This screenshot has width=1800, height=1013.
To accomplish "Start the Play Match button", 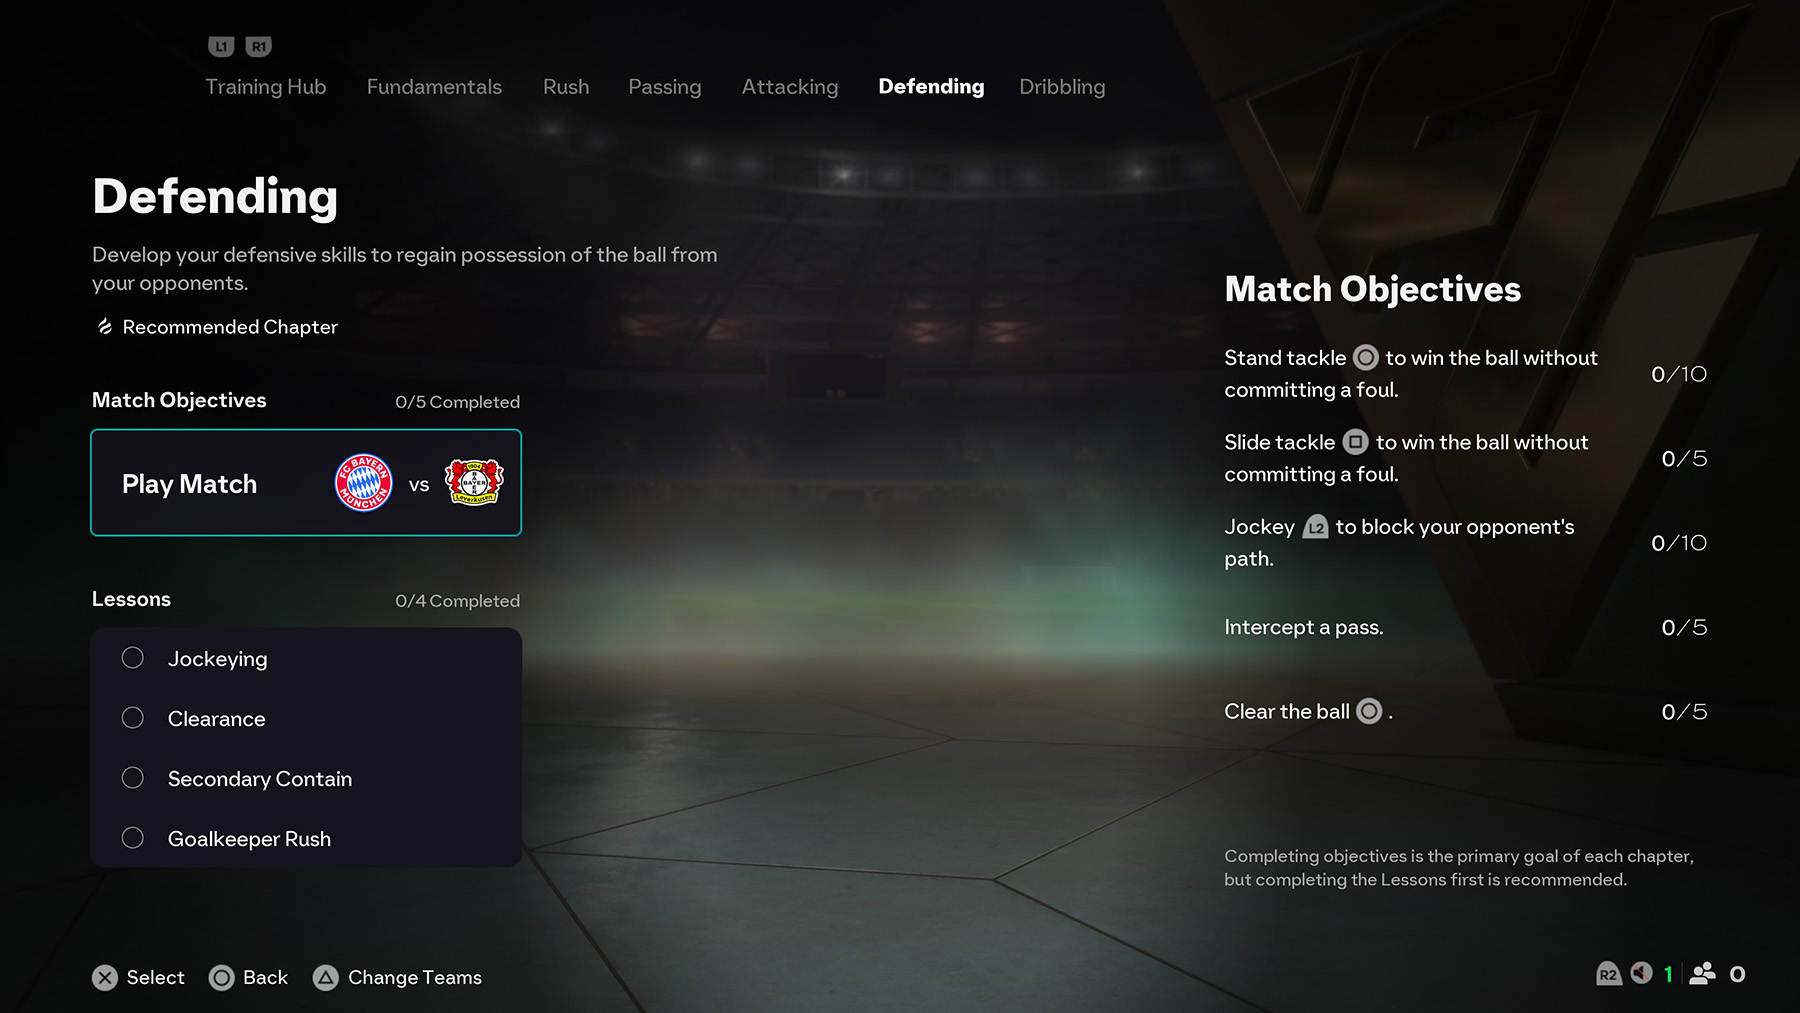I will [306, 483].
